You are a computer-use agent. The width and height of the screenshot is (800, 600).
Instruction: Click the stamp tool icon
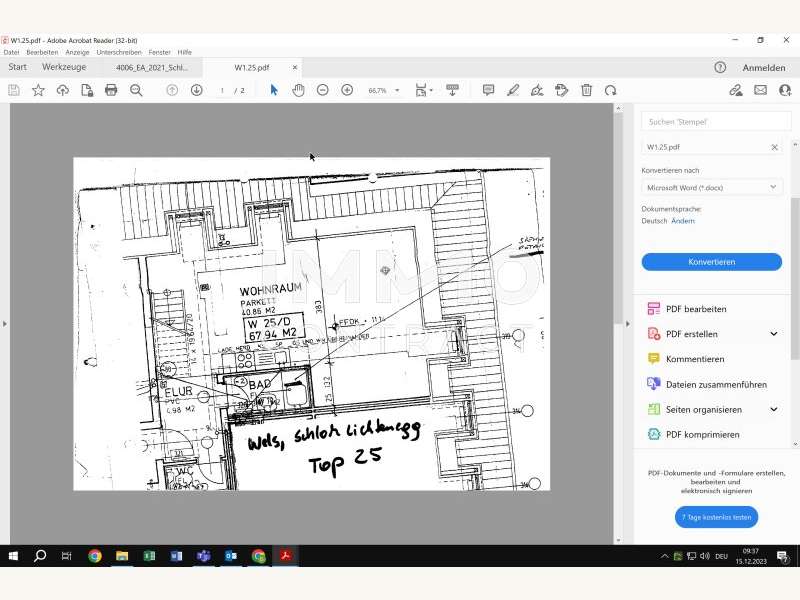[x=562, y=90]
